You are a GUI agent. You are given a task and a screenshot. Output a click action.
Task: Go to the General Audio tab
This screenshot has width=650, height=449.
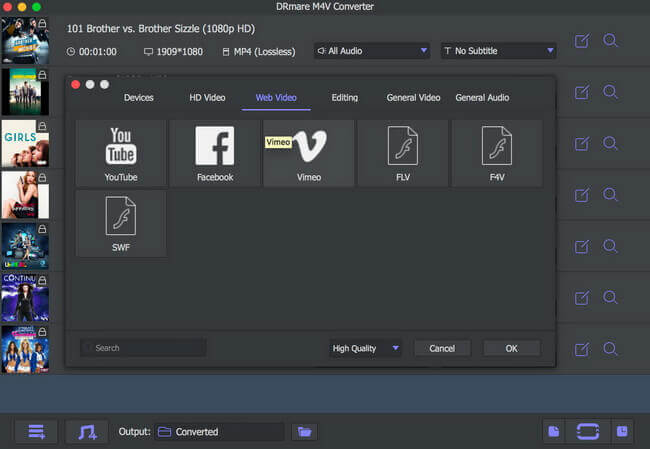(x=482, y=98)
